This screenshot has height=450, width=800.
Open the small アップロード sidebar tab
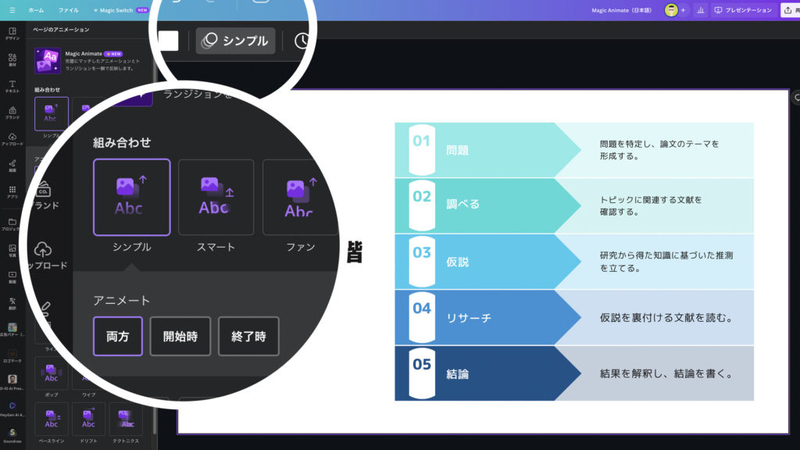[12, 139]
